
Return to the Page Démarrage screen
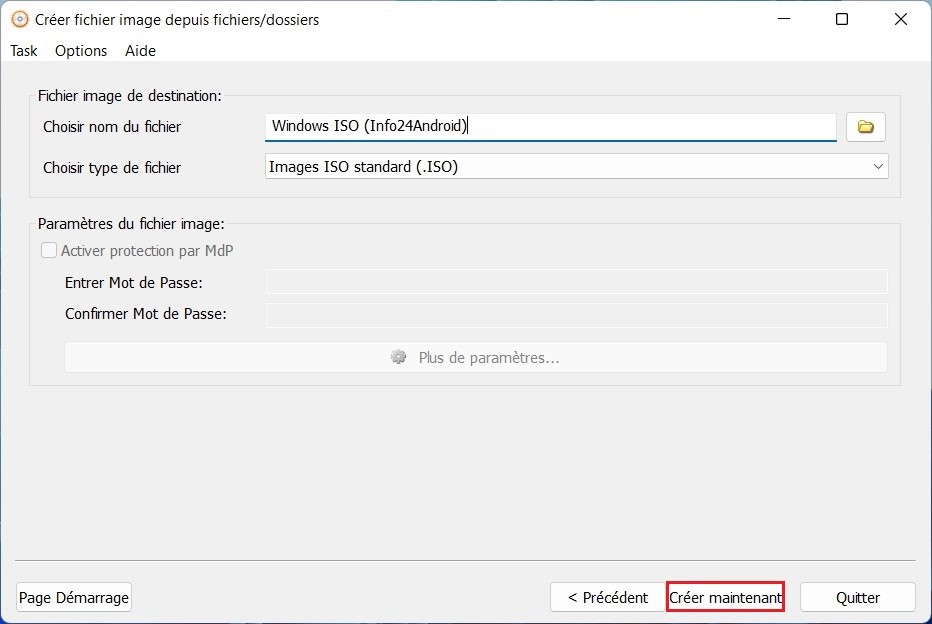(73, 597)
